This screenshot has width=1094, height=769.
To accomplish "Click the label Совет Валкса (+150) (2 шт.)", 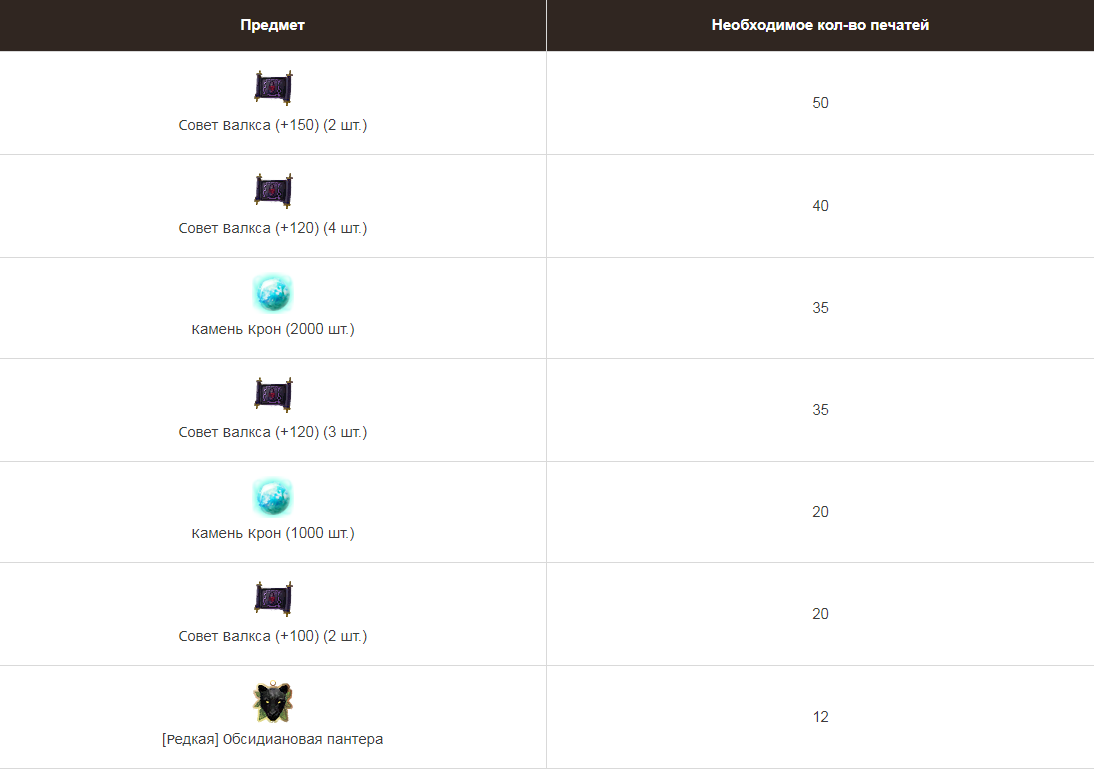I will tap(273, 126).
